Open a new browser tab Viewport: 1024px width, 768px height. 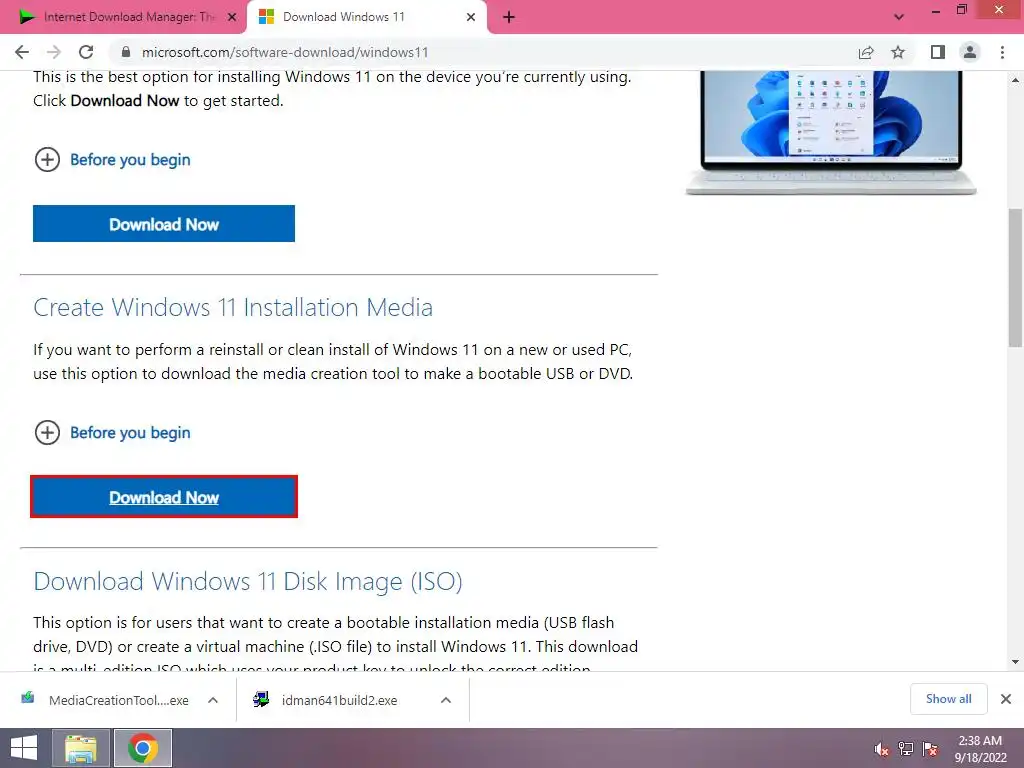click(x=509, y=18)
